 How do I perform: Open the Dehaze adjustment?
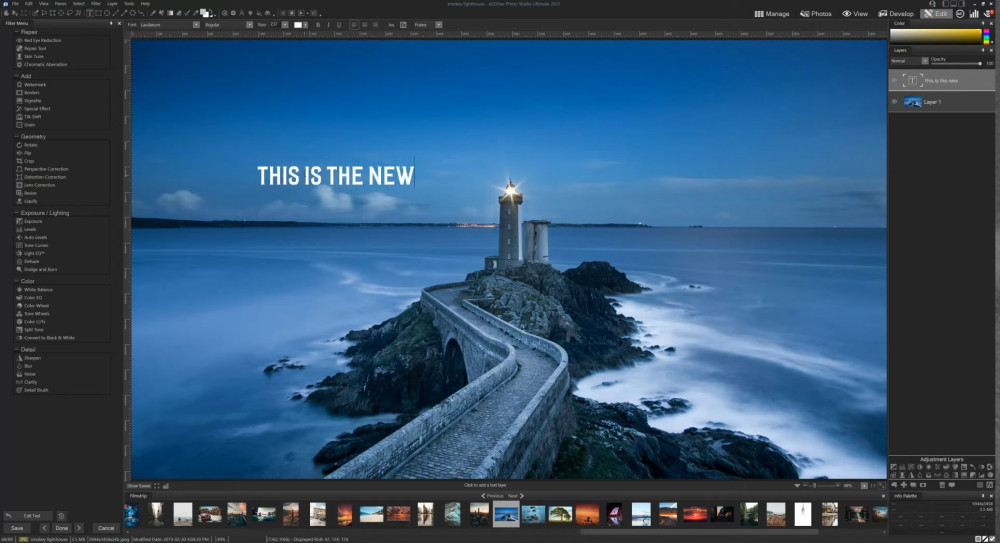tap(28, 261)
